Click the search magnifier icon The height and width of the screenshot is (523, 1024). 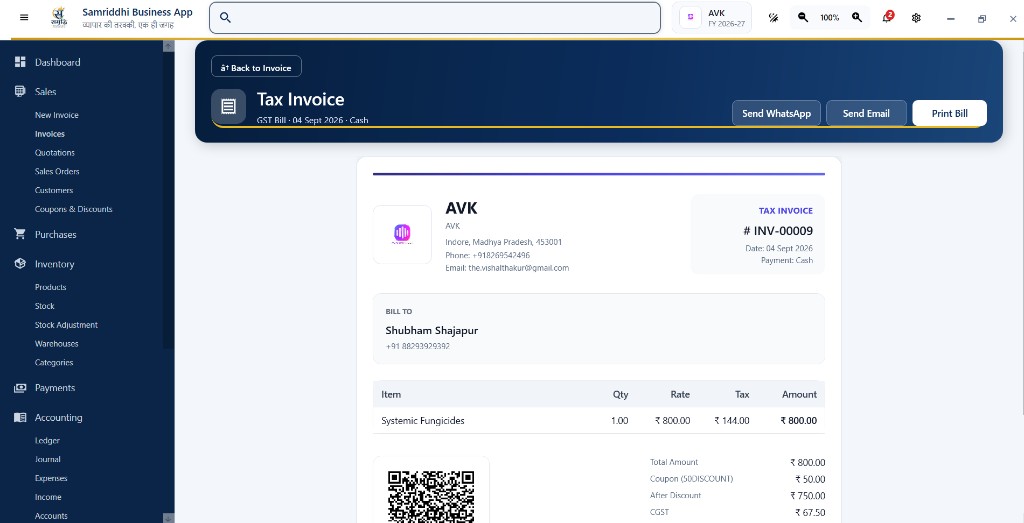[x=225, y=18]
